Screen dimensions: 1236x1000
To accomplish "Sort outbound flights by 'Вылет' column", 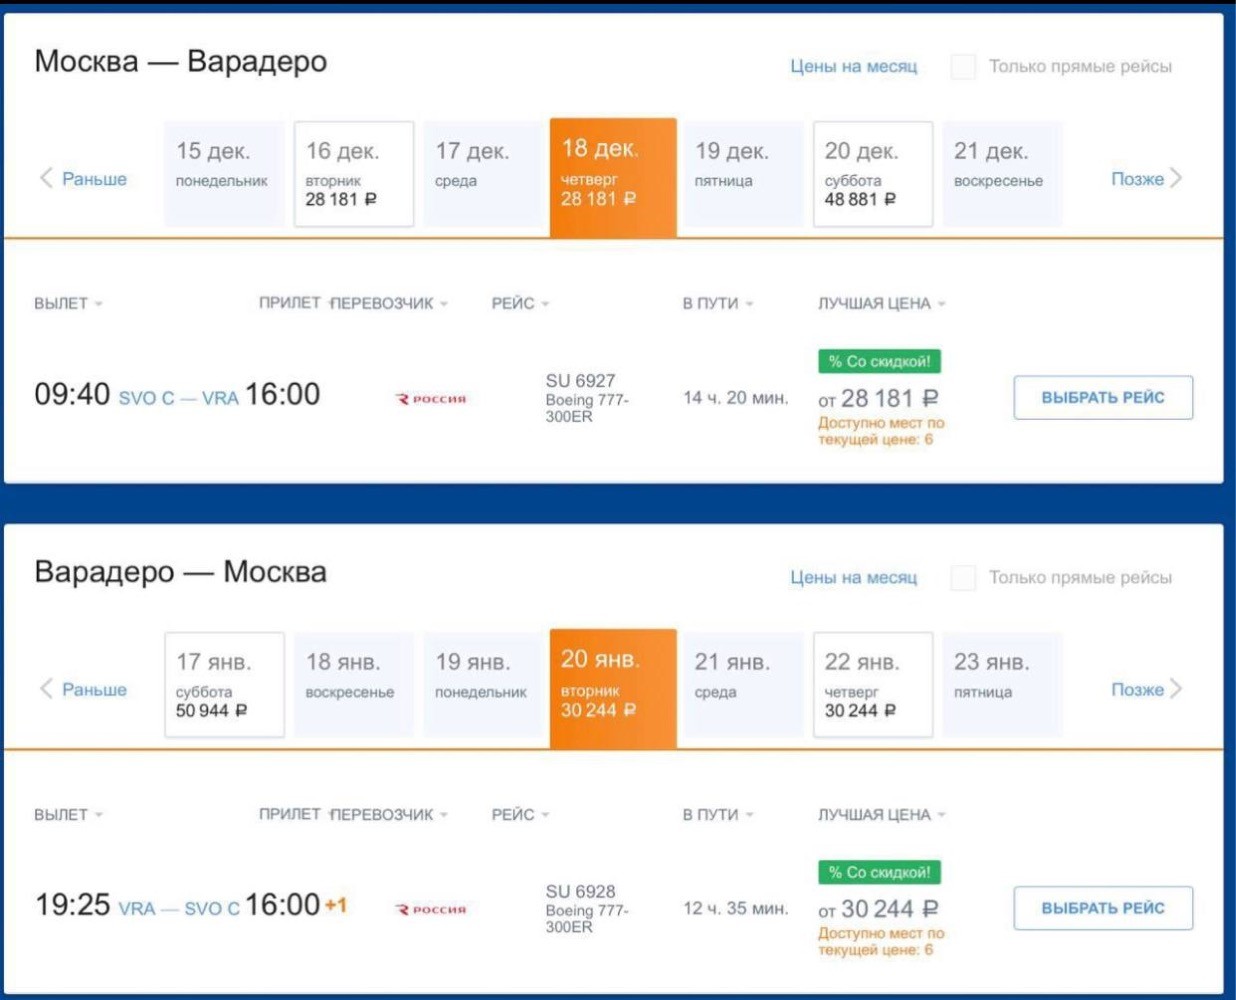I will tap(68, 303).
